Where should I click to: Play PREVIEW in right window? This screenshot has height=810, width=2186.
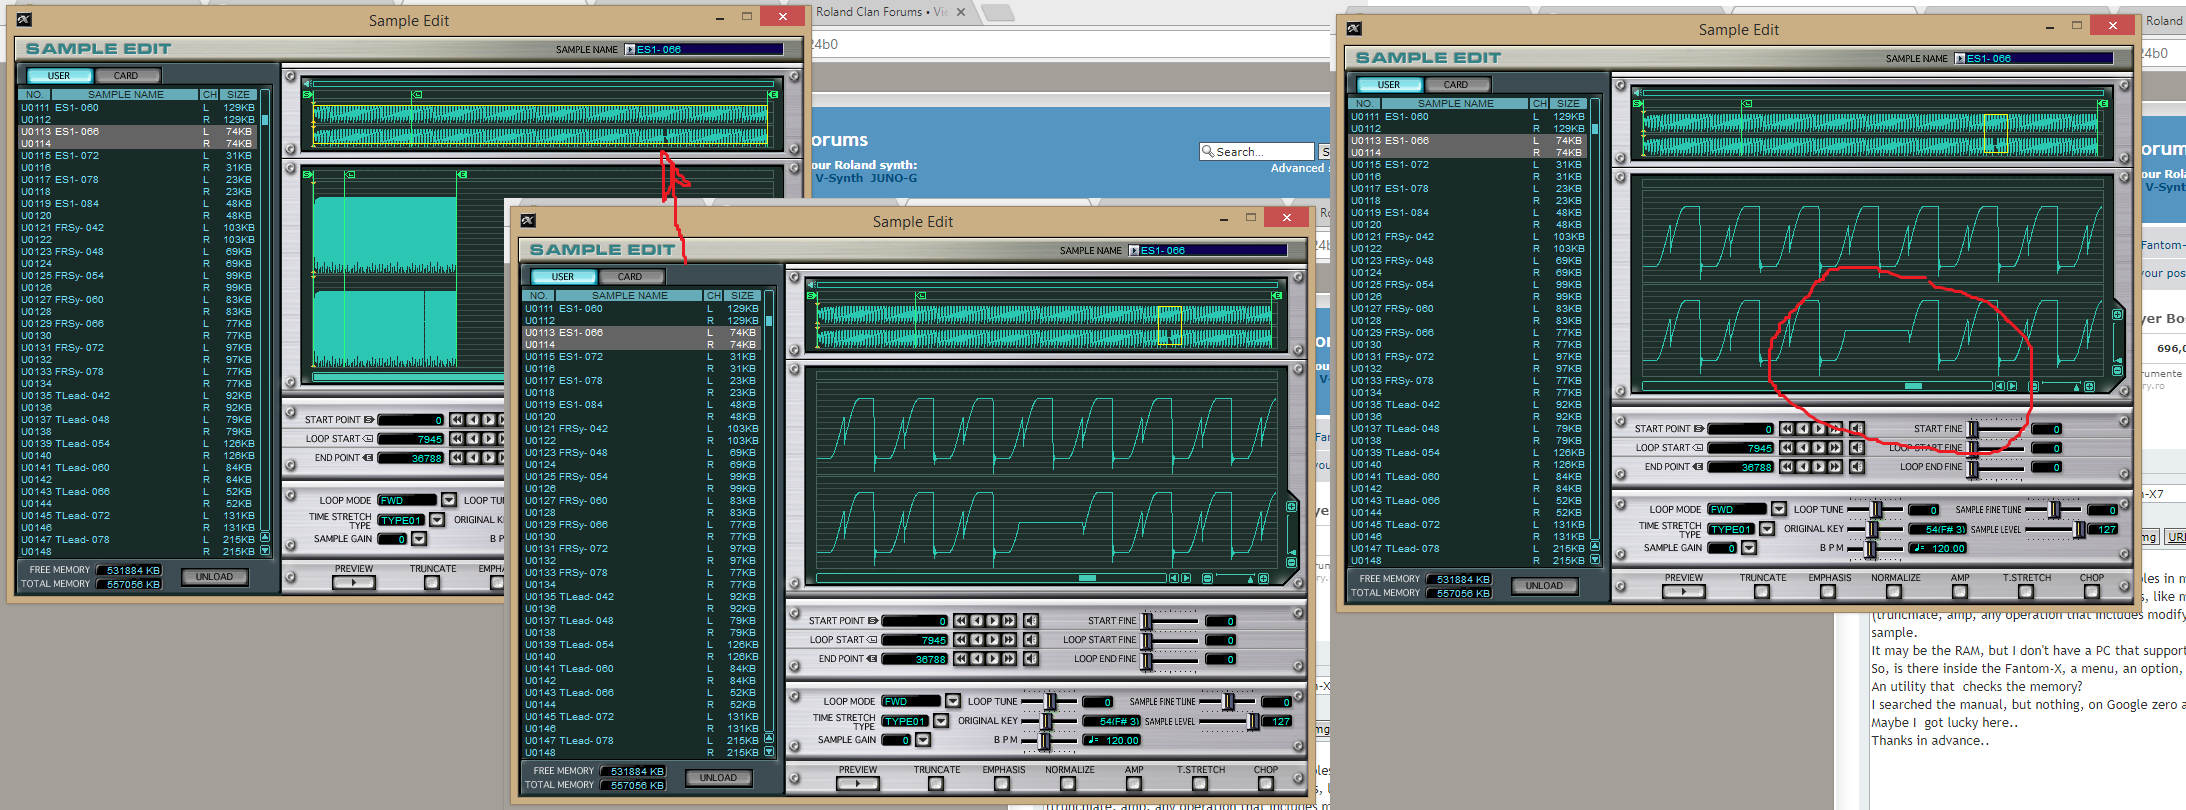[x=1684, y=592]
